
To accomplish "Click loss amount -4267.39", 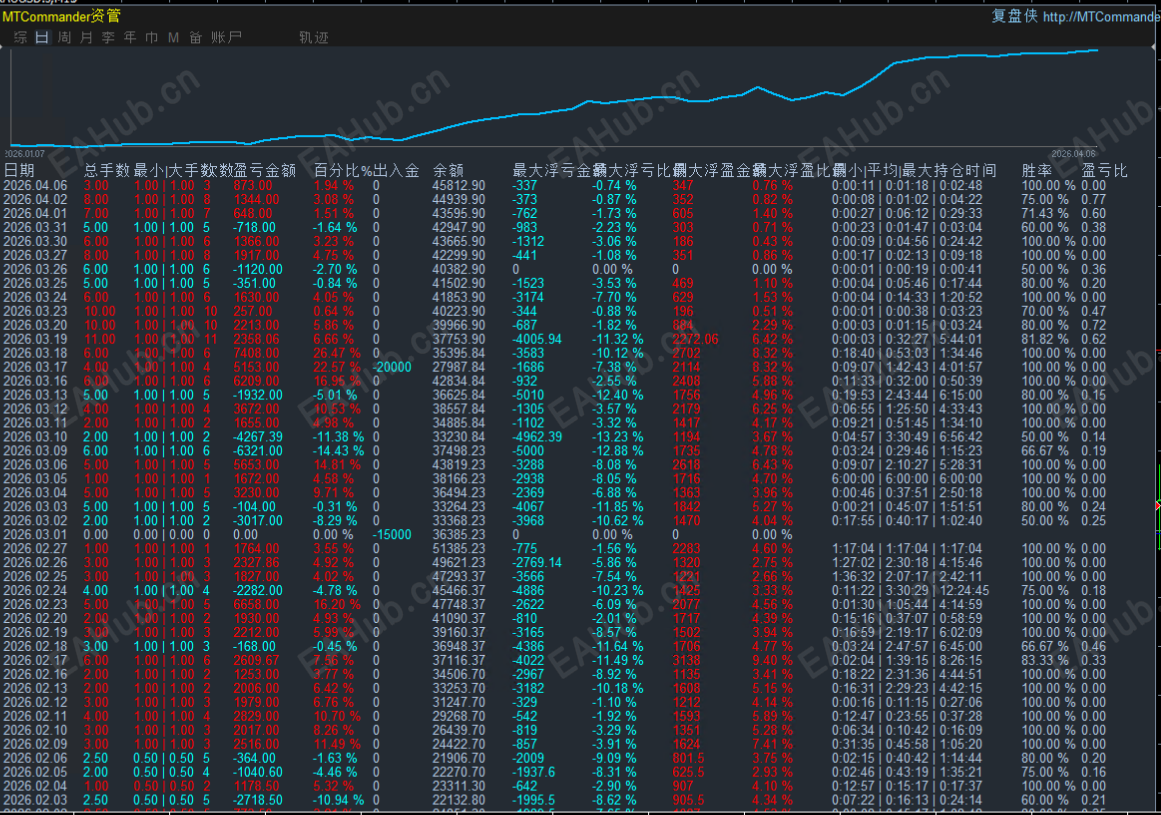I will tap(258, 437).
